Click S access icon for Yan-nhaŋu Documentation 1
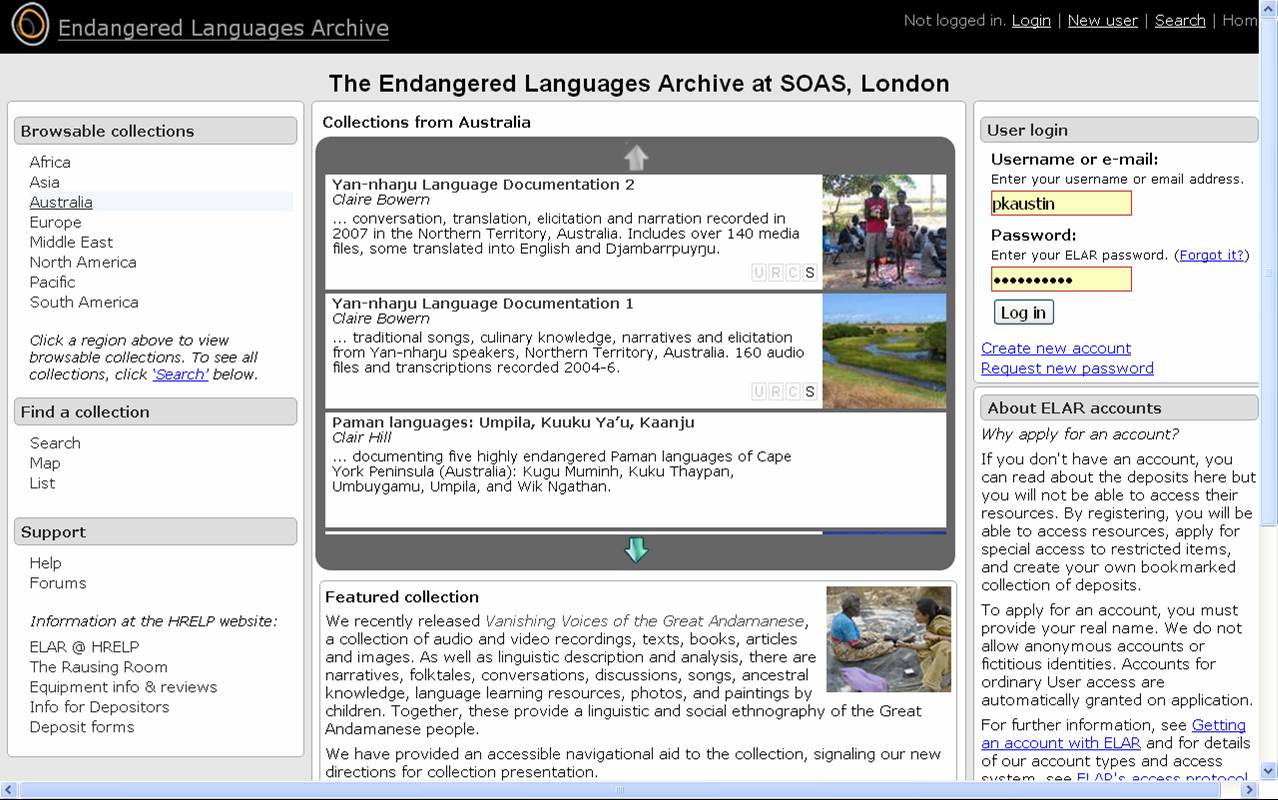The image size is (1278, 800). [x=810, y=392]
